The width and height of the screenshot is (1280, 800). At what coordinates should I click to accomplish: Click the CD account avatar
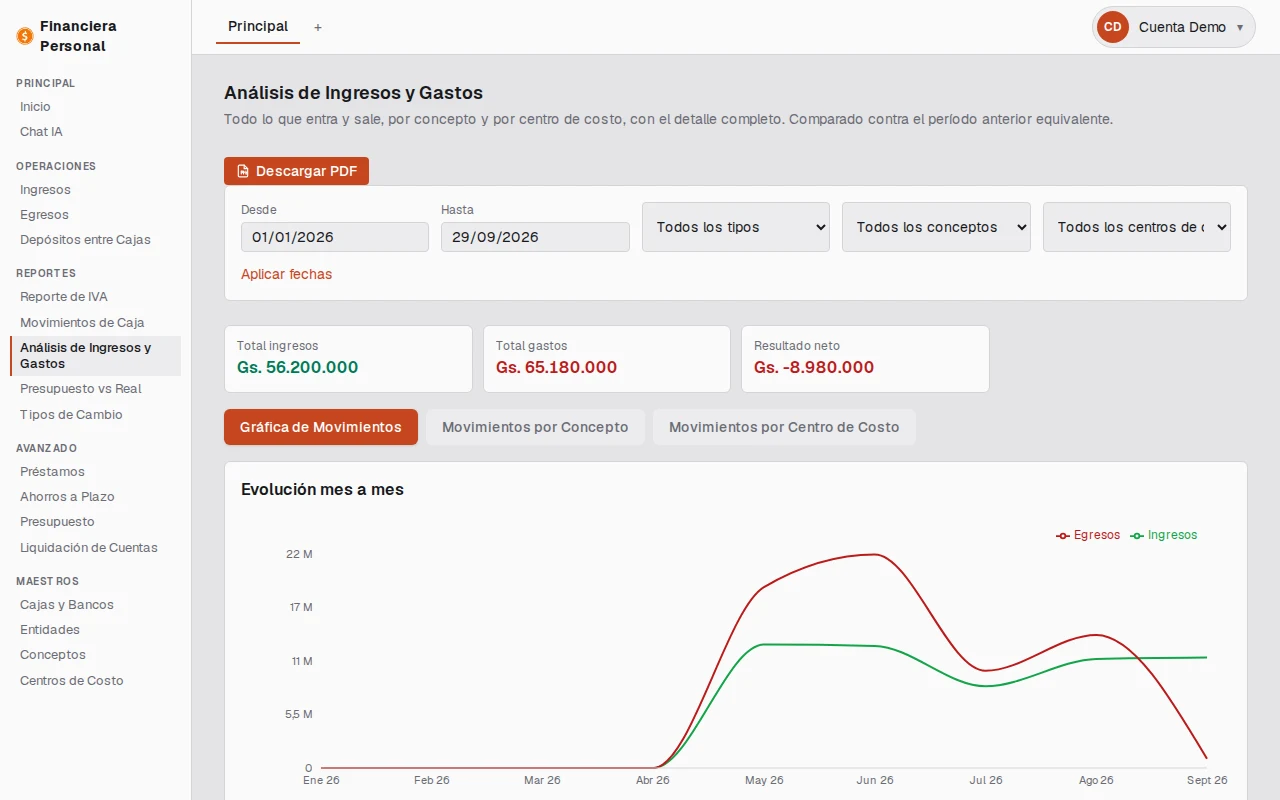tap(1113, 27)
